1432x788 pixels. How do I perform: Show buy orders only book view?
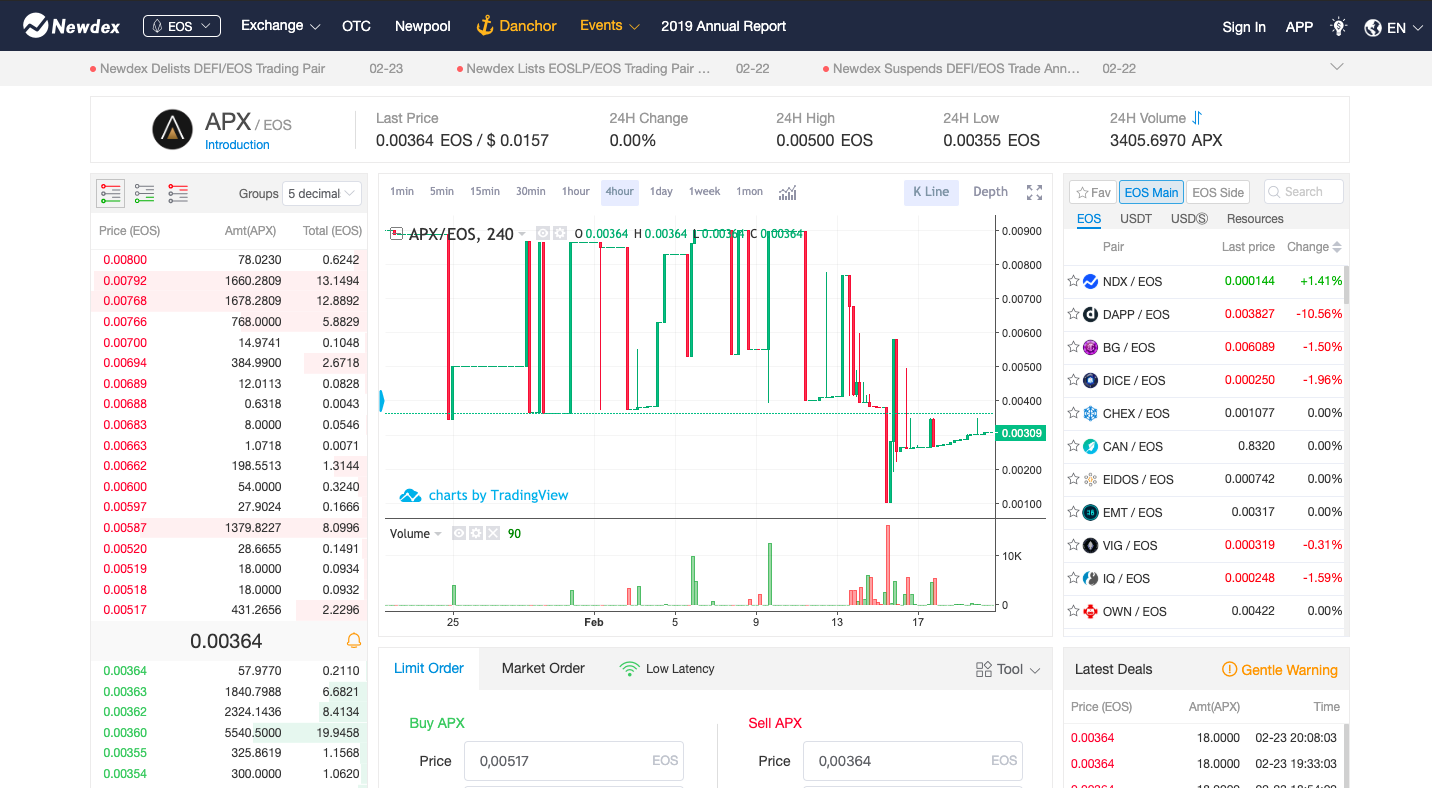point(145,193)
